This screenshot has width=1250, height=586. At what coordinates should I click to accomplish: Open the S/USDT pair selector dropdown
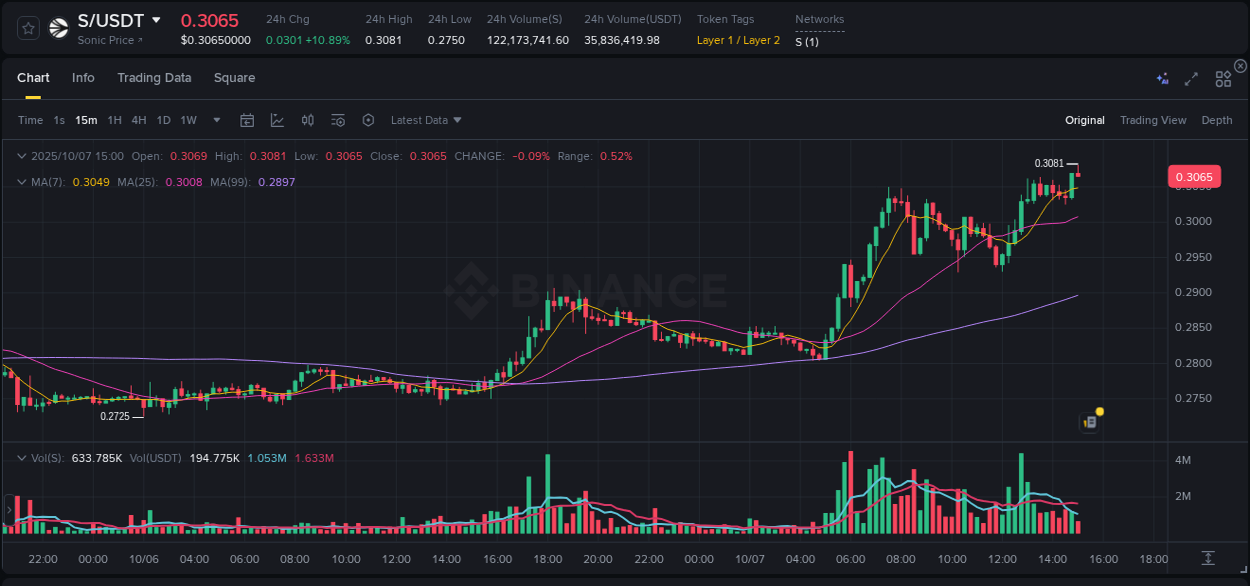[x=157, y=19]
